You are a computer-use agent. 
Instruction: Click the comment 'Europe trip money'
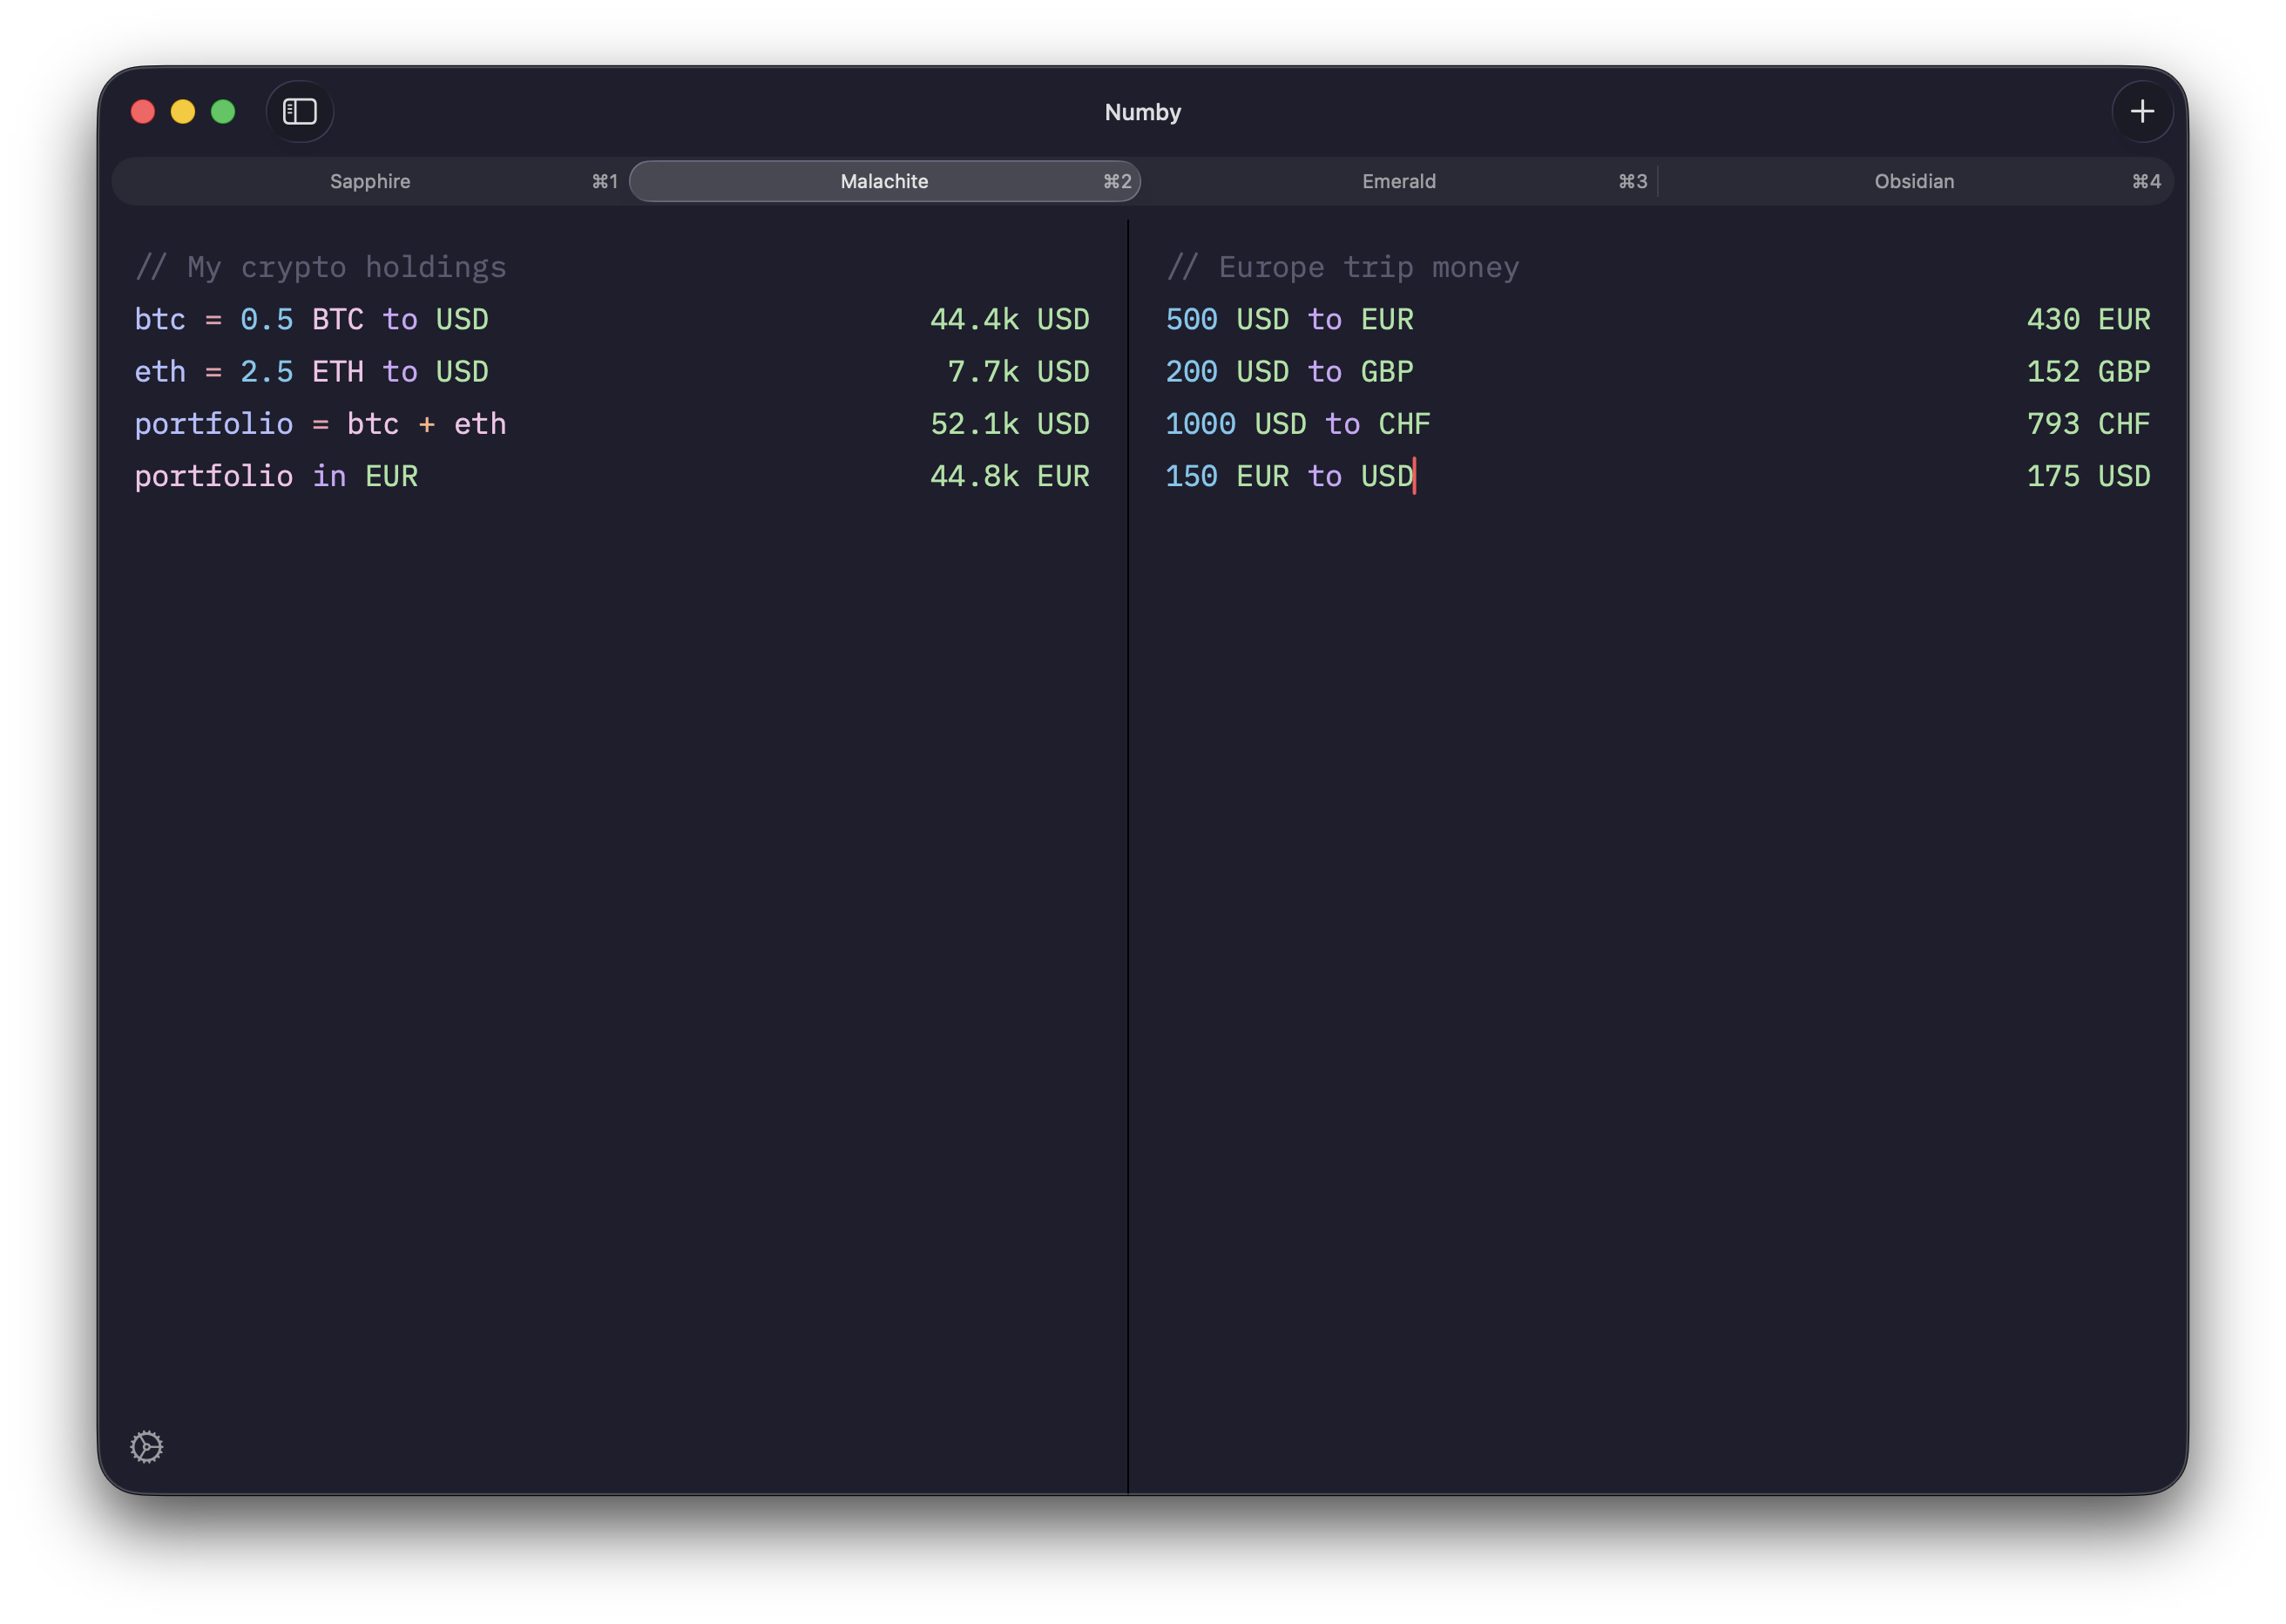coord(1342,266)
